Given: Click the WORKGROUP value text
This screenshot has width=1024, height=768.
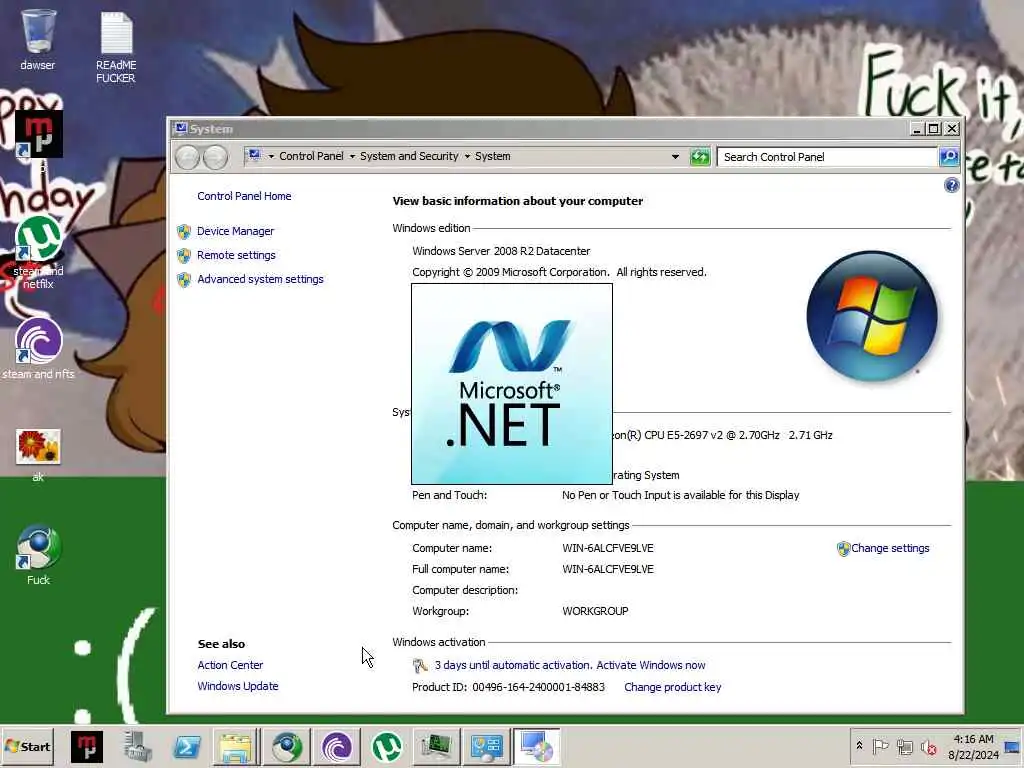Looking at the screenshot, I should 595,611.
